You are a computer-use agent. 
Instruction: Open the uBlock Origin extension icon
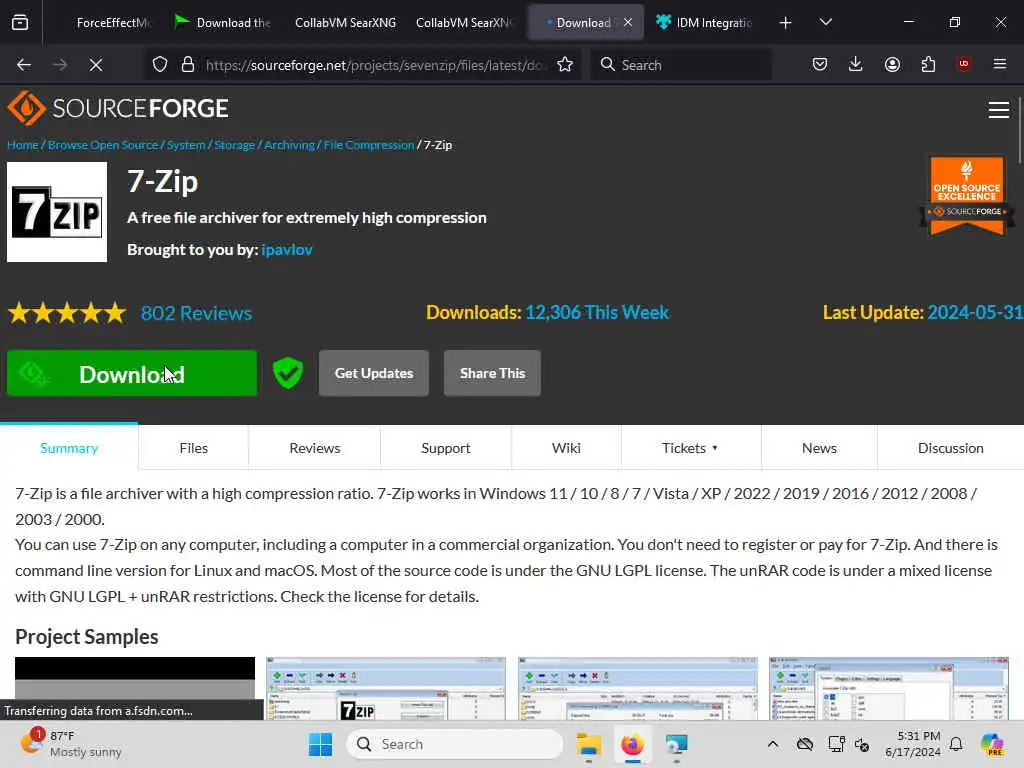[964, 64]
